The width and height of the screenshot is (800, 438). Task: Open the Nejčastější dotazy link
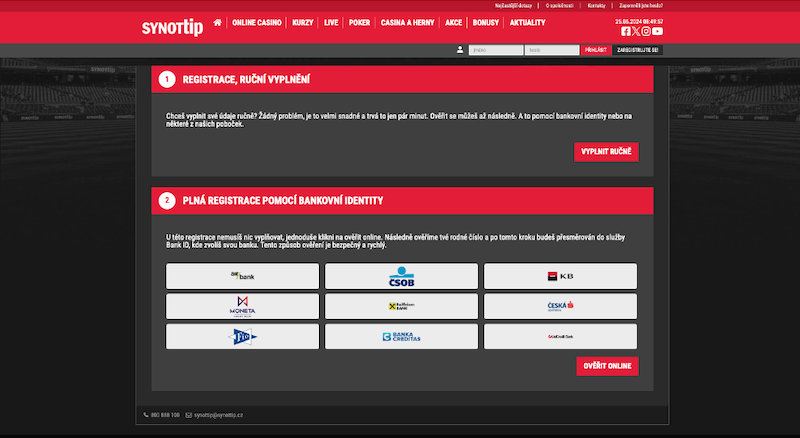(x=513, y=6)
